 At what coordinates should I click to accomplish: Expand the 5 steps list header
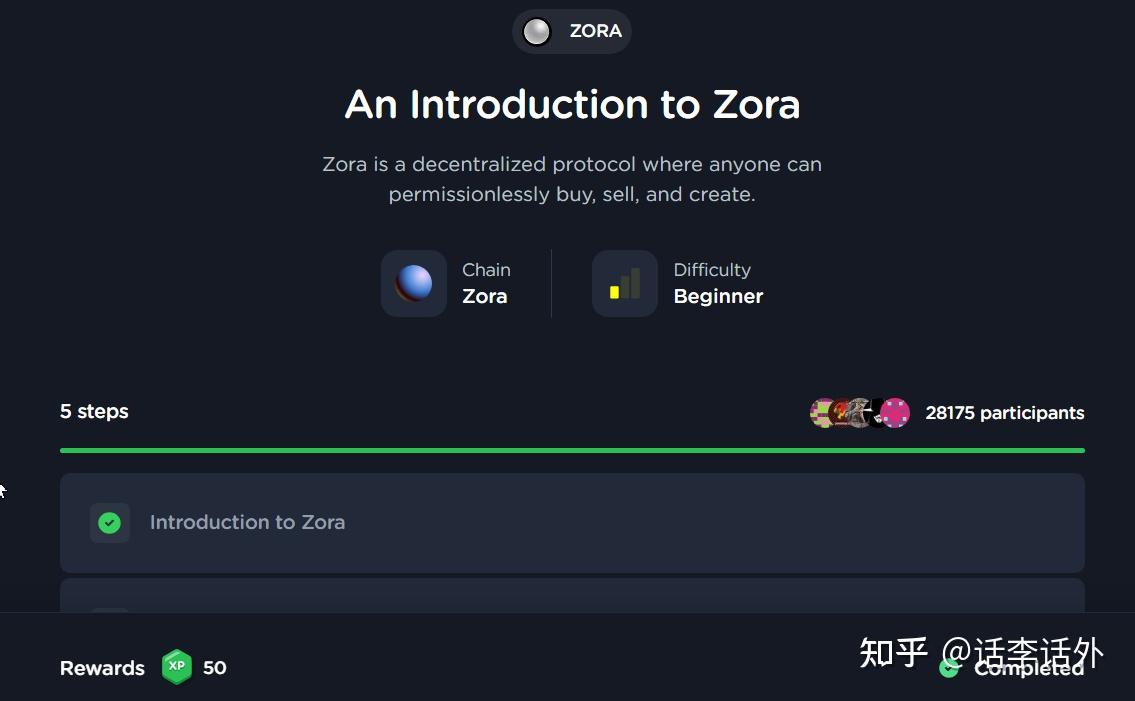pos(94,411)
